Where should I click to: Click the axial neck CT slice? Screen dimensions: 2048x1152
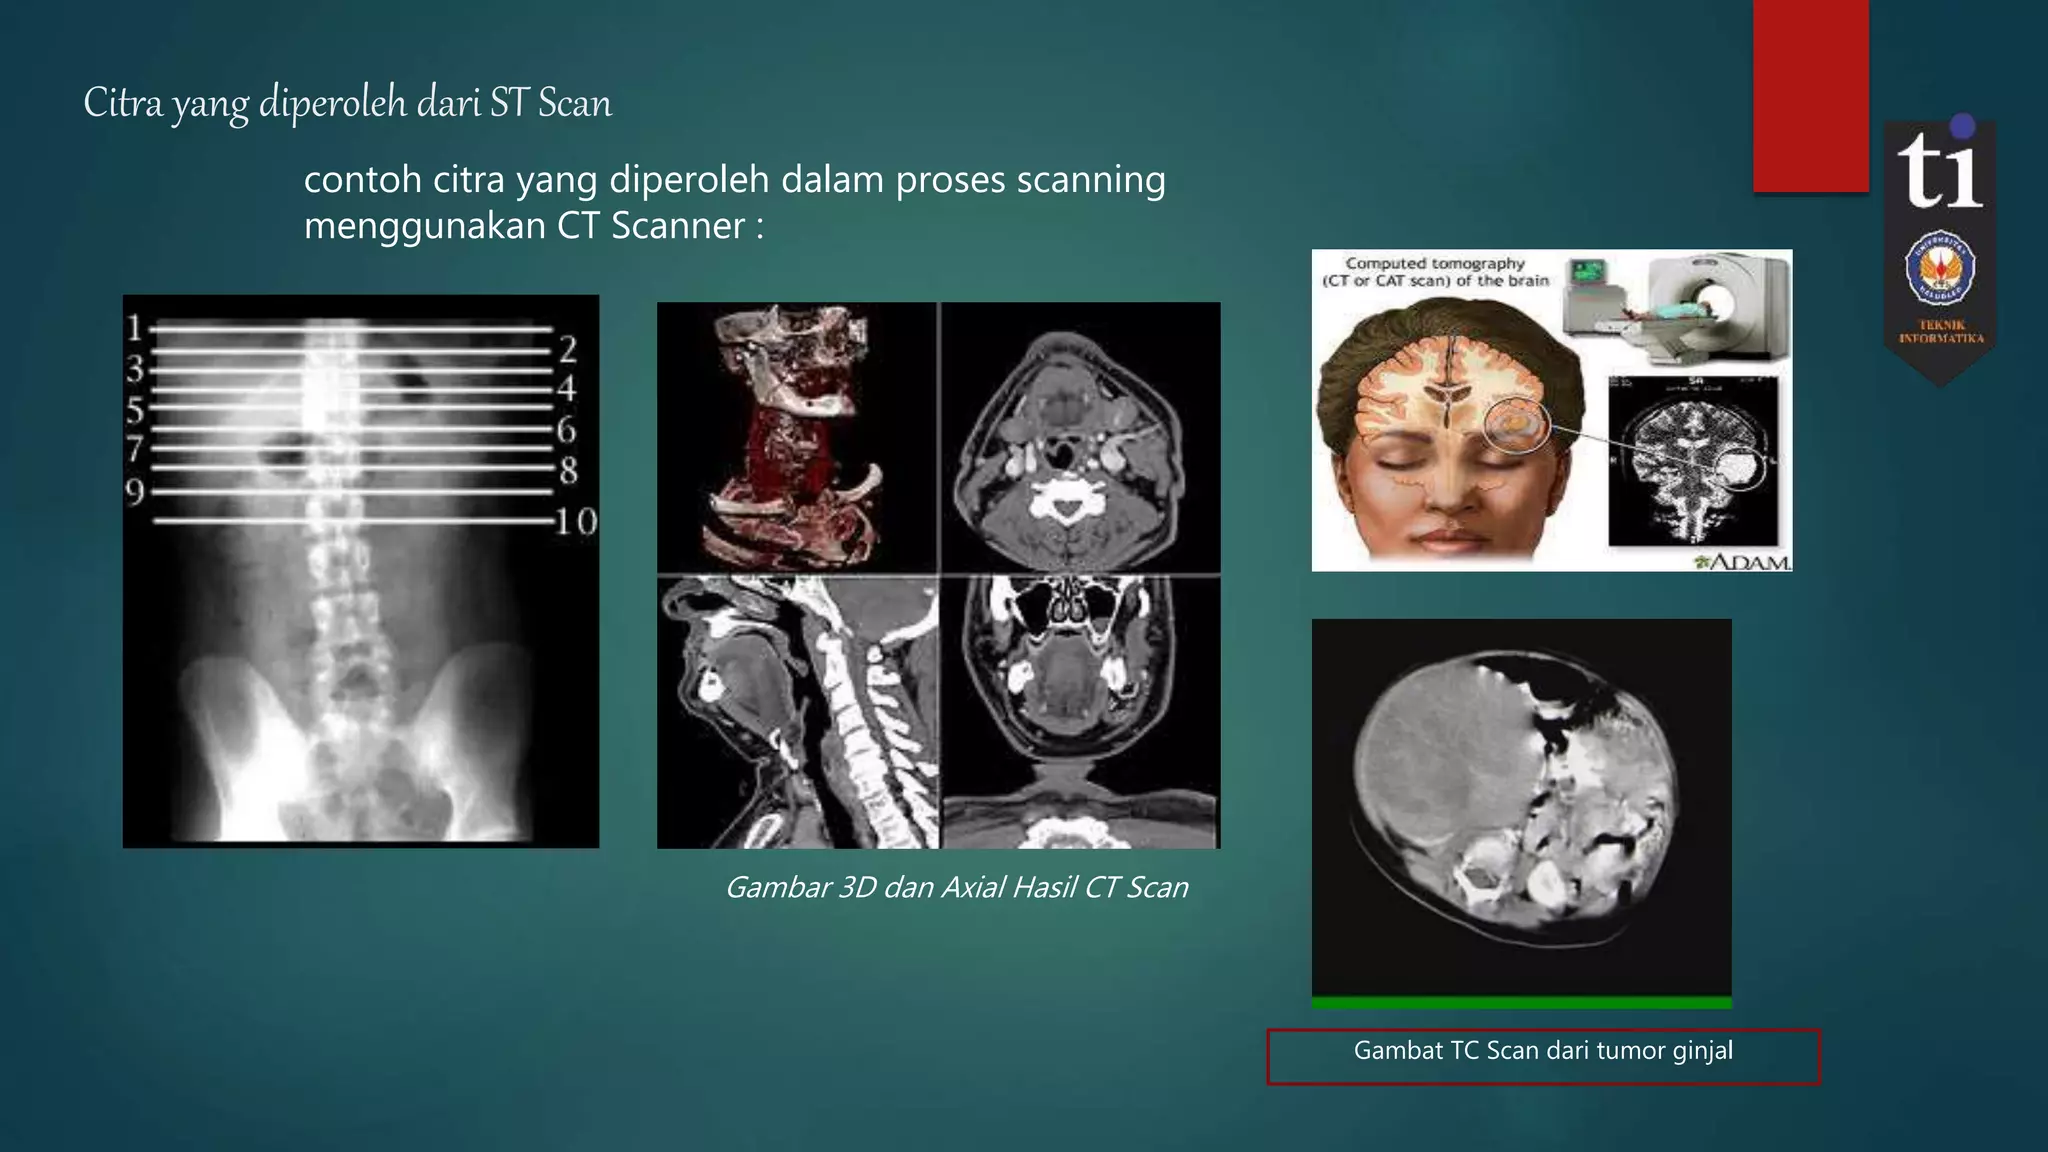[1081, 437]
